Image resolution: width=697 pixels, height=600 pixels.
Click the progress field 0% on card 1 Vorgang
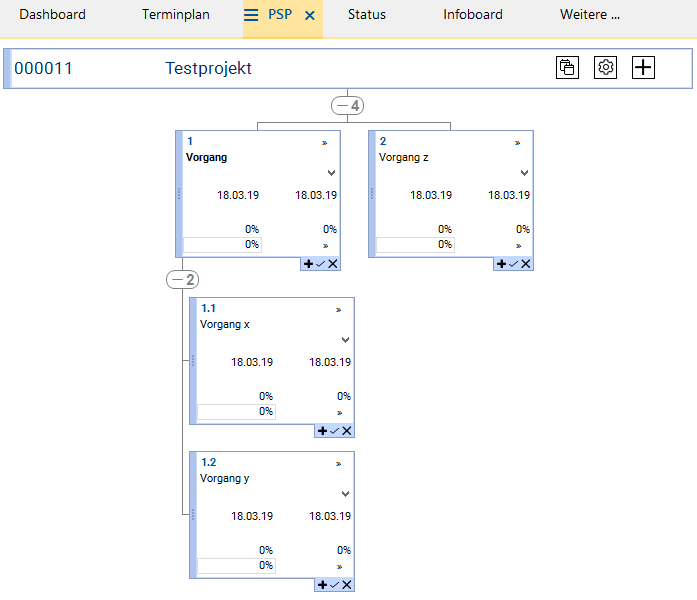coord(222,244)
